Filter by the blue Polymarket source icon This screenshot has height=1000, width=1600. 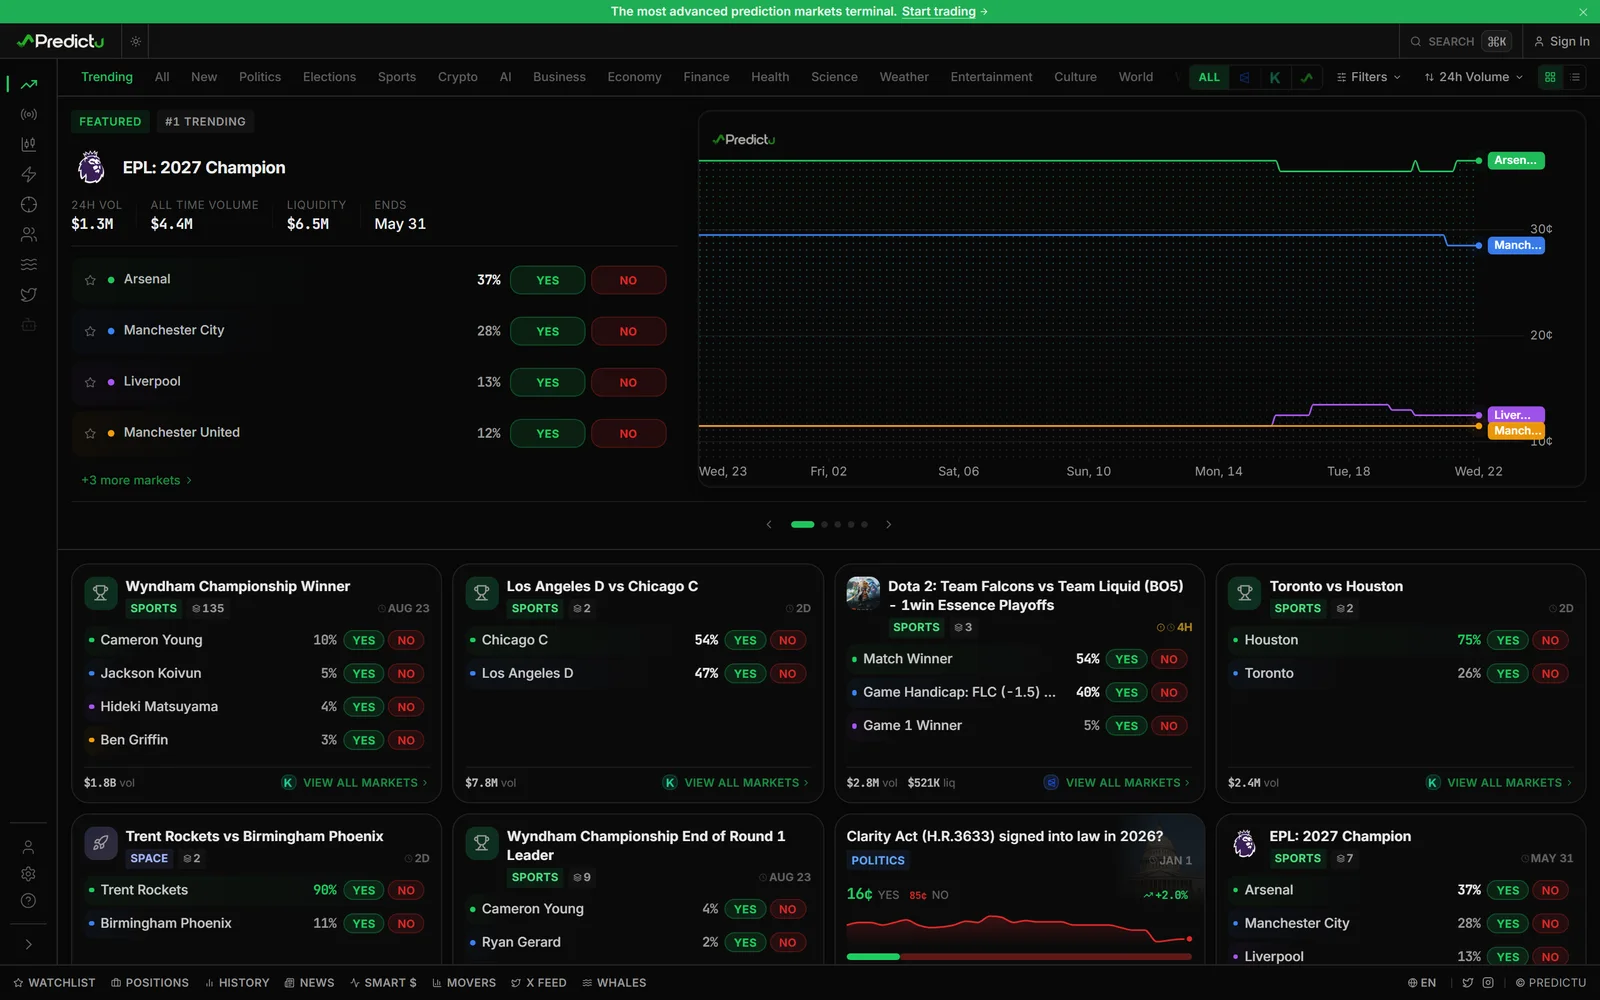click(1244, 77)
